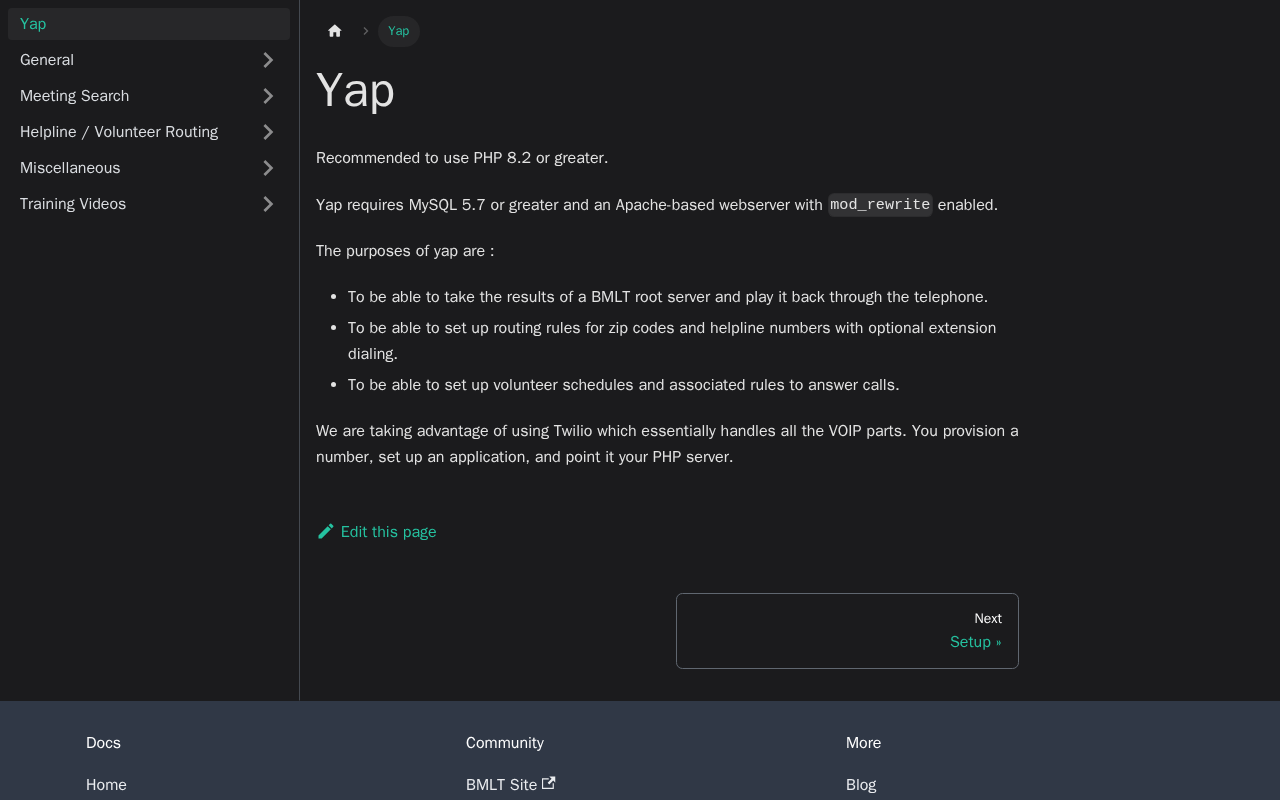Click the external link icon beside BMLT Site
The width and height of the screenshot is (1280, 800).
(x=549, y=783)
